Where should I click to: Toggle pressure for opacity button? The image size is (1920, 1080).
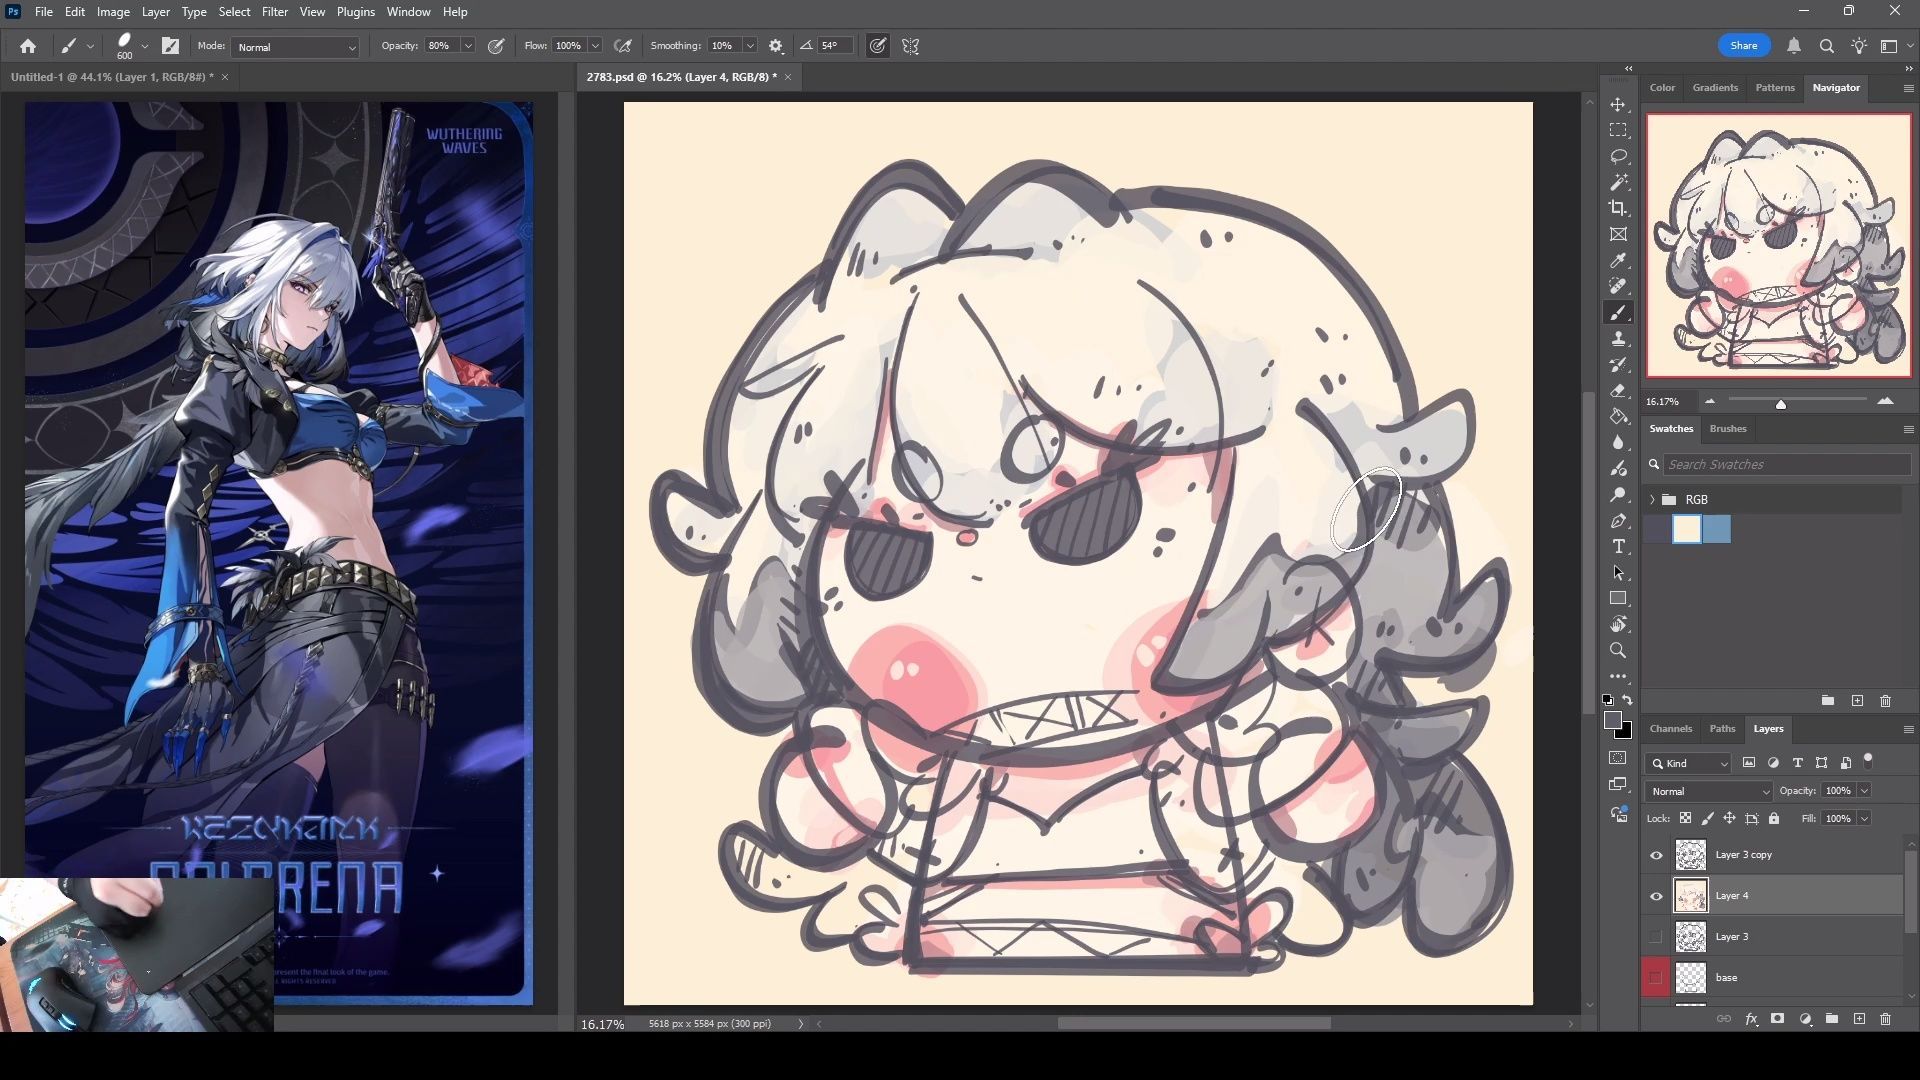tap(496, 46)
